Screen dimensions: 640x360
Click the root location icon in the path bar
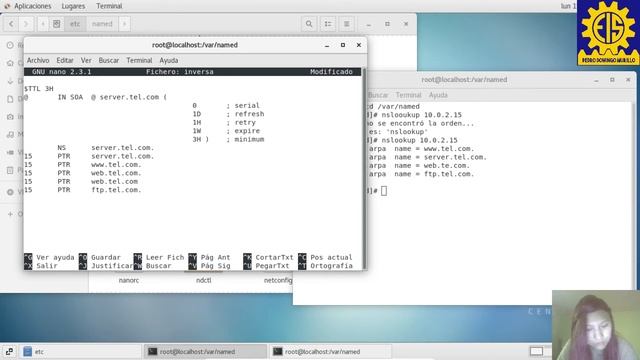pyautogui.click(x=56, y=24)
